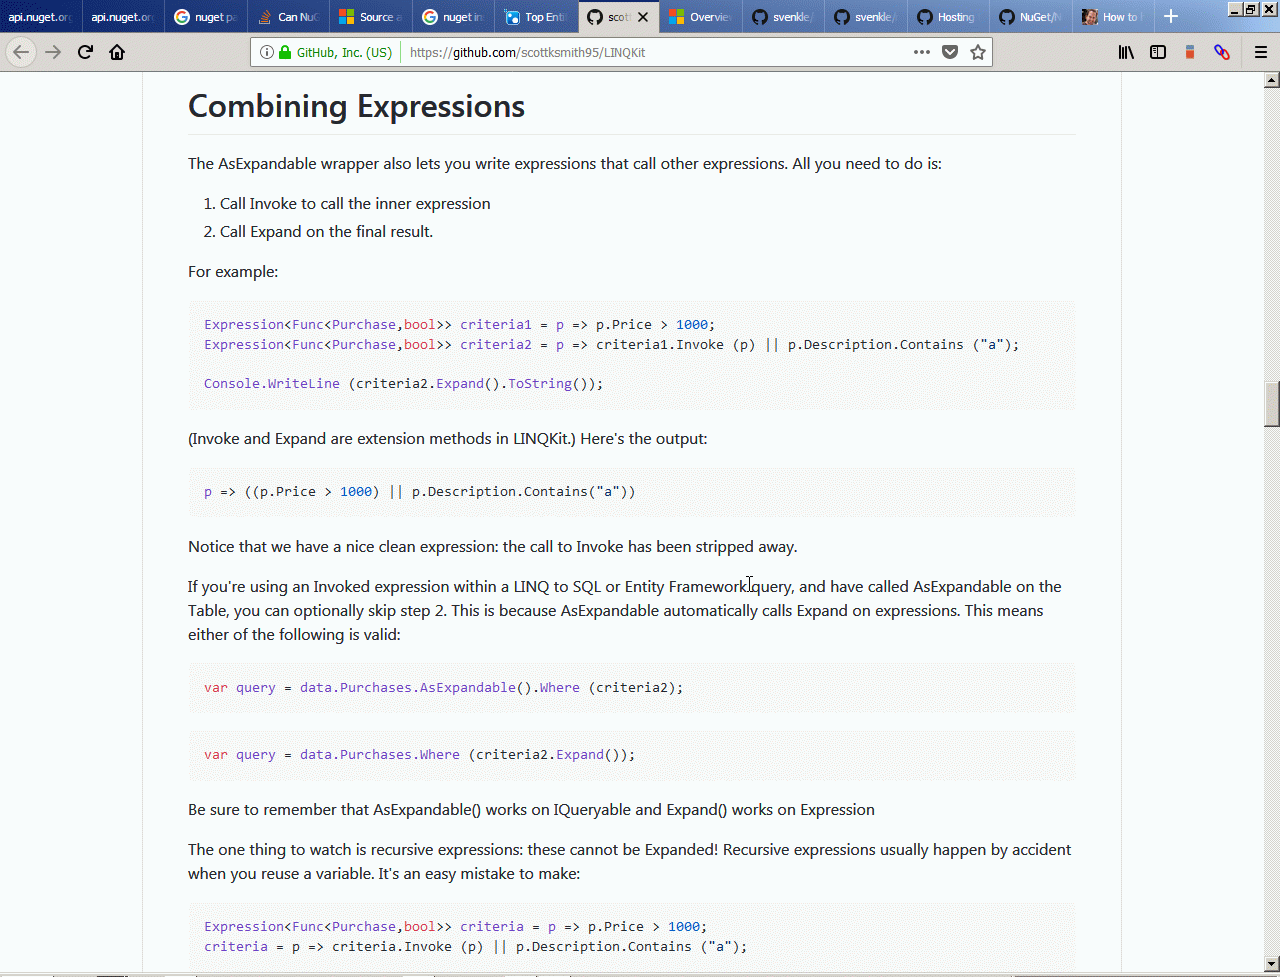Click the scrollbar up arrow
1280x977 pixels.
1272,80
